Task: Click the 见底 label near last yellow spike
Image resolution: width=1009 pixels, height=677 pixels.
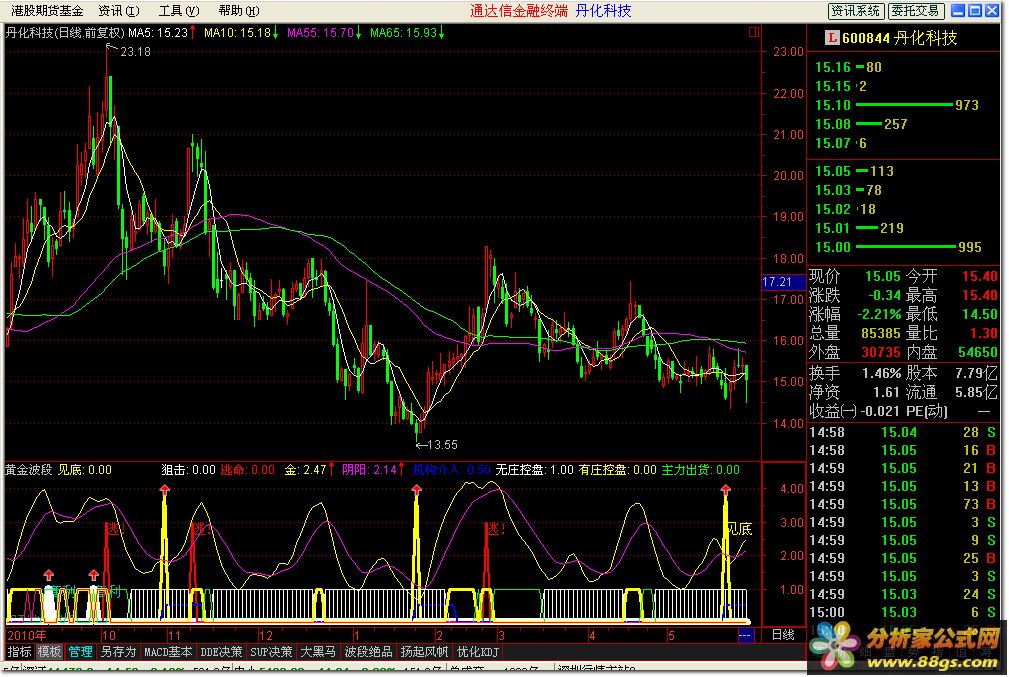Action: [x=740, y=529]
